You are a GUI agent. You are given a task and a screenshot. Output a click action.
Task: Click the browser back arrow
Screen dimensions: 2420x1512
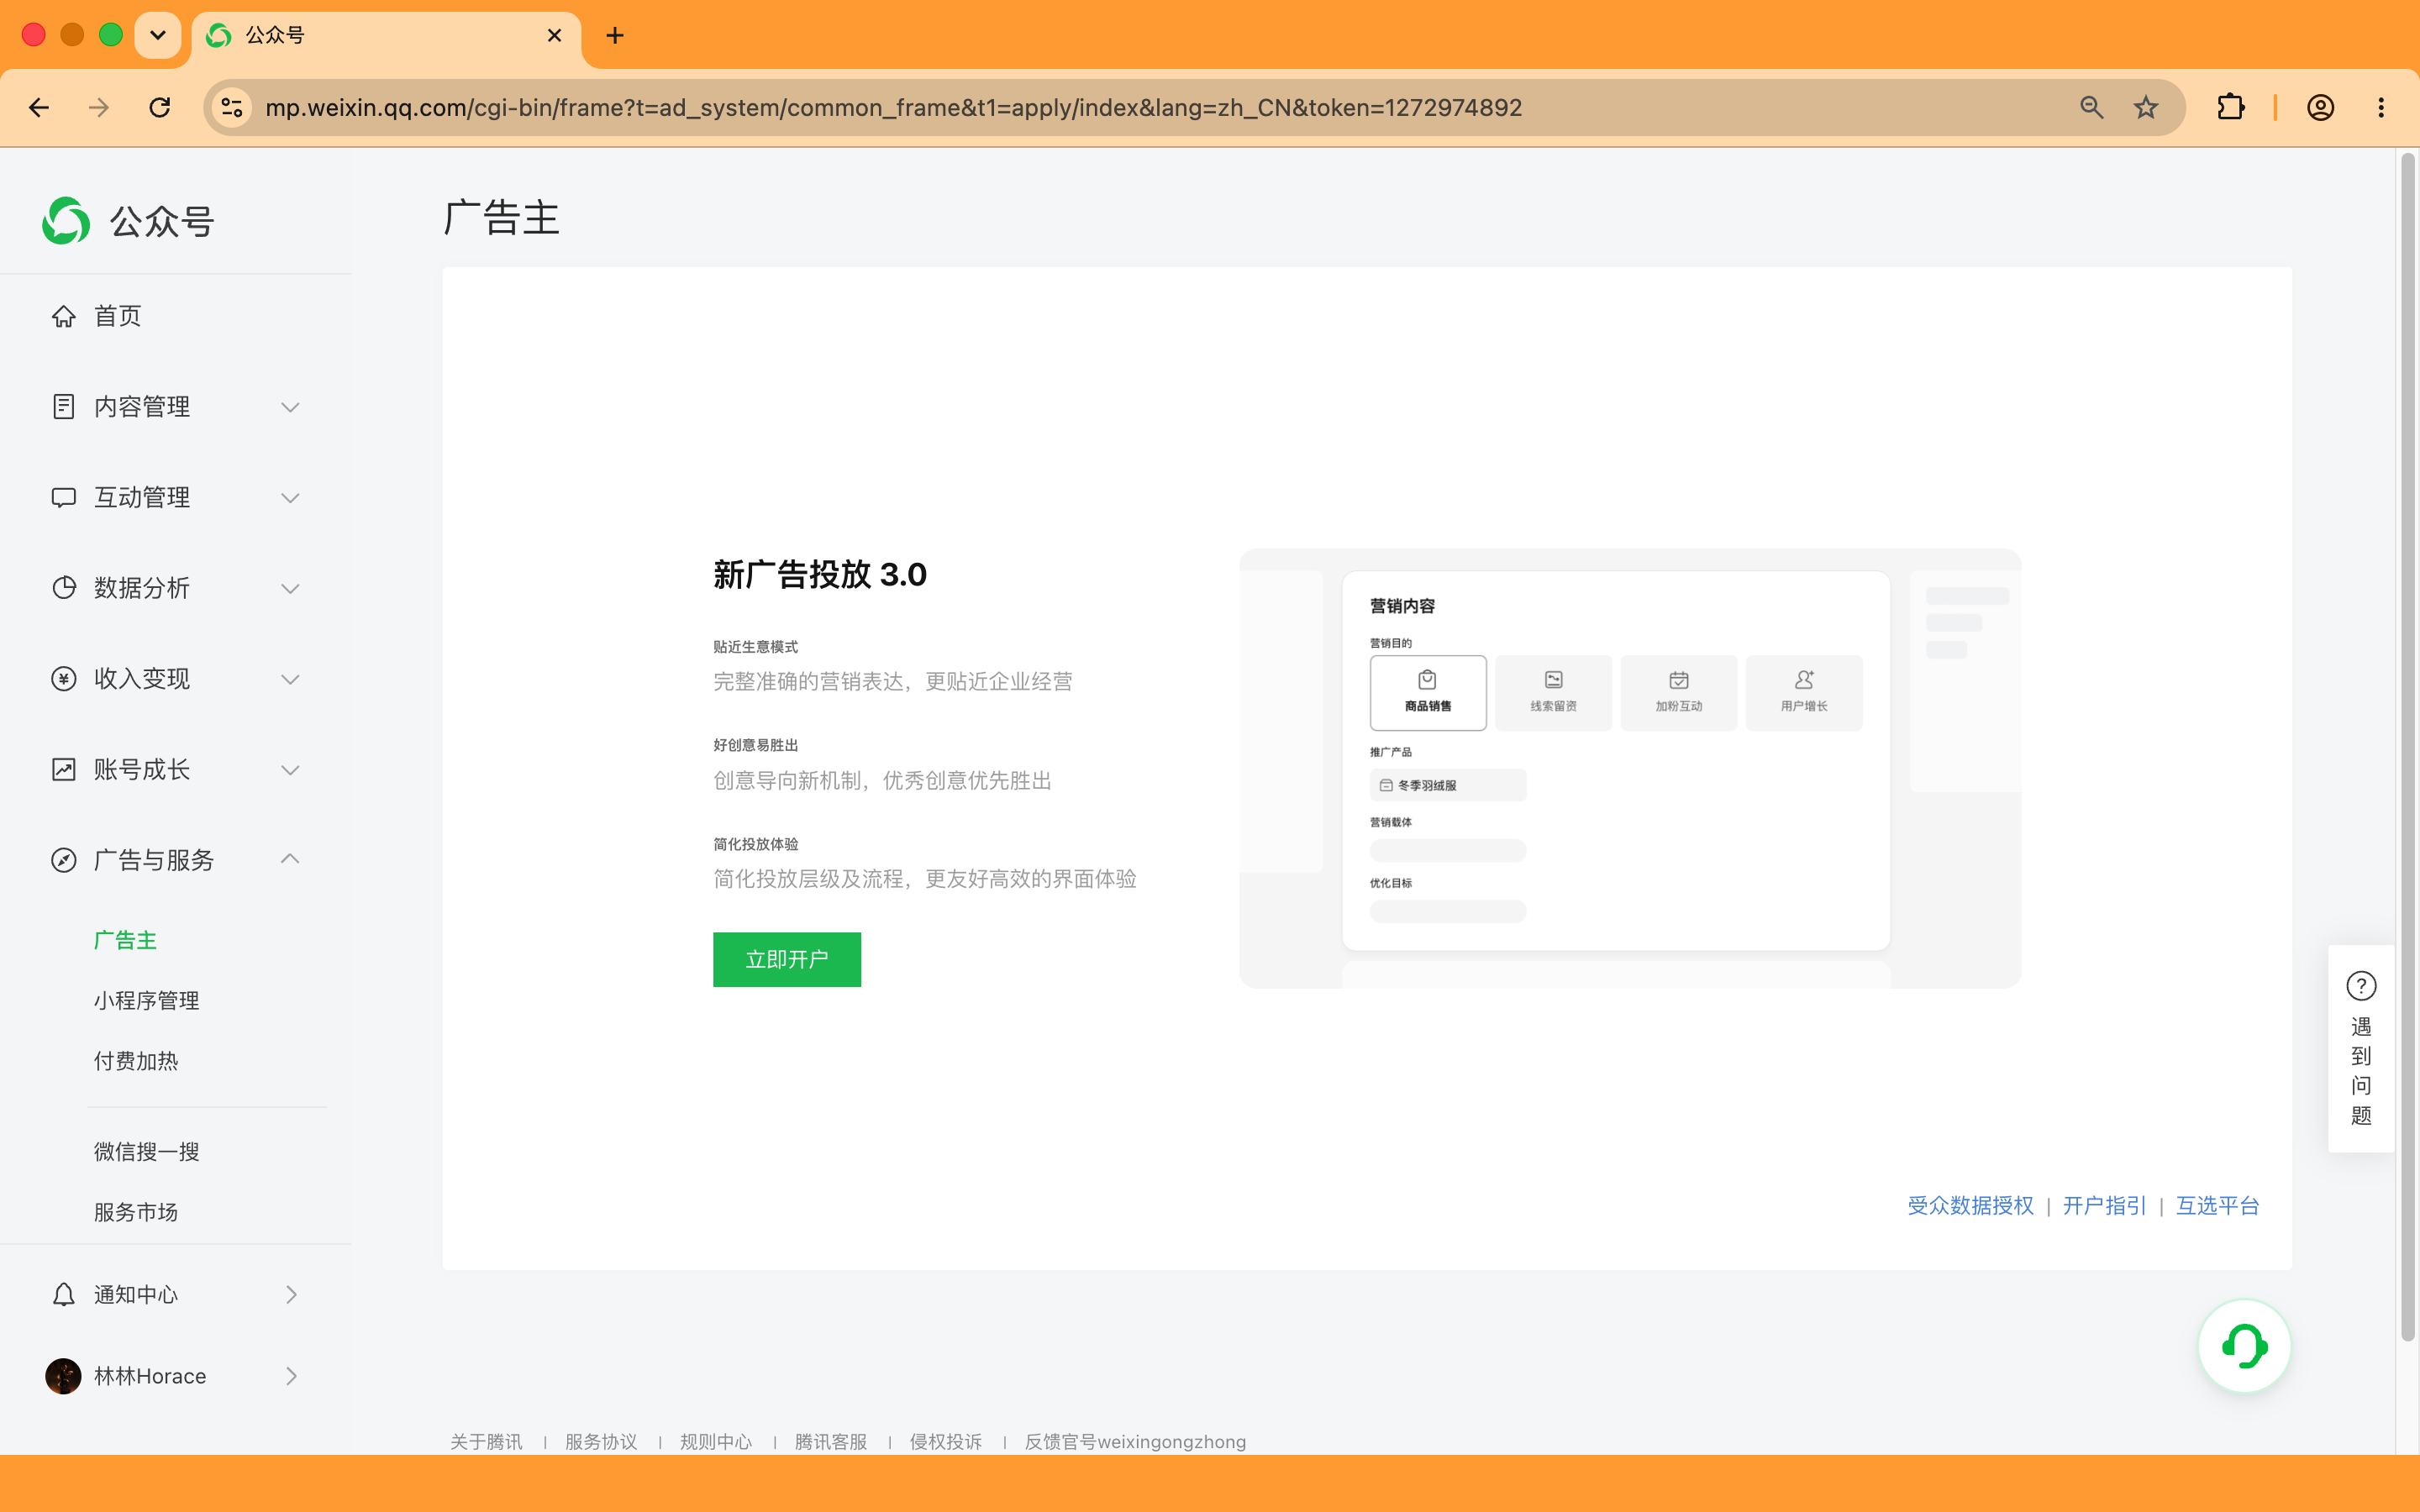pyautogui.click(x=39, y=107)
